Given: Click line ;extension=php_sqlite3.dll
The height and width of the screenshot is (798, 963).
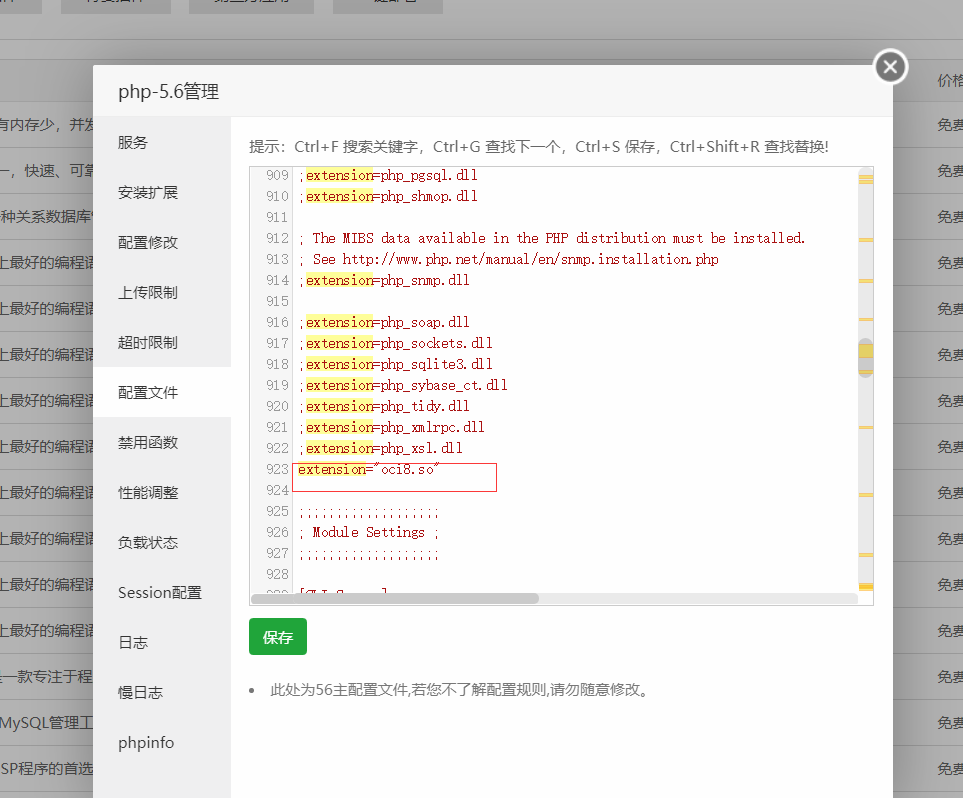Looking at the screenshot, I should click(396, 364).
